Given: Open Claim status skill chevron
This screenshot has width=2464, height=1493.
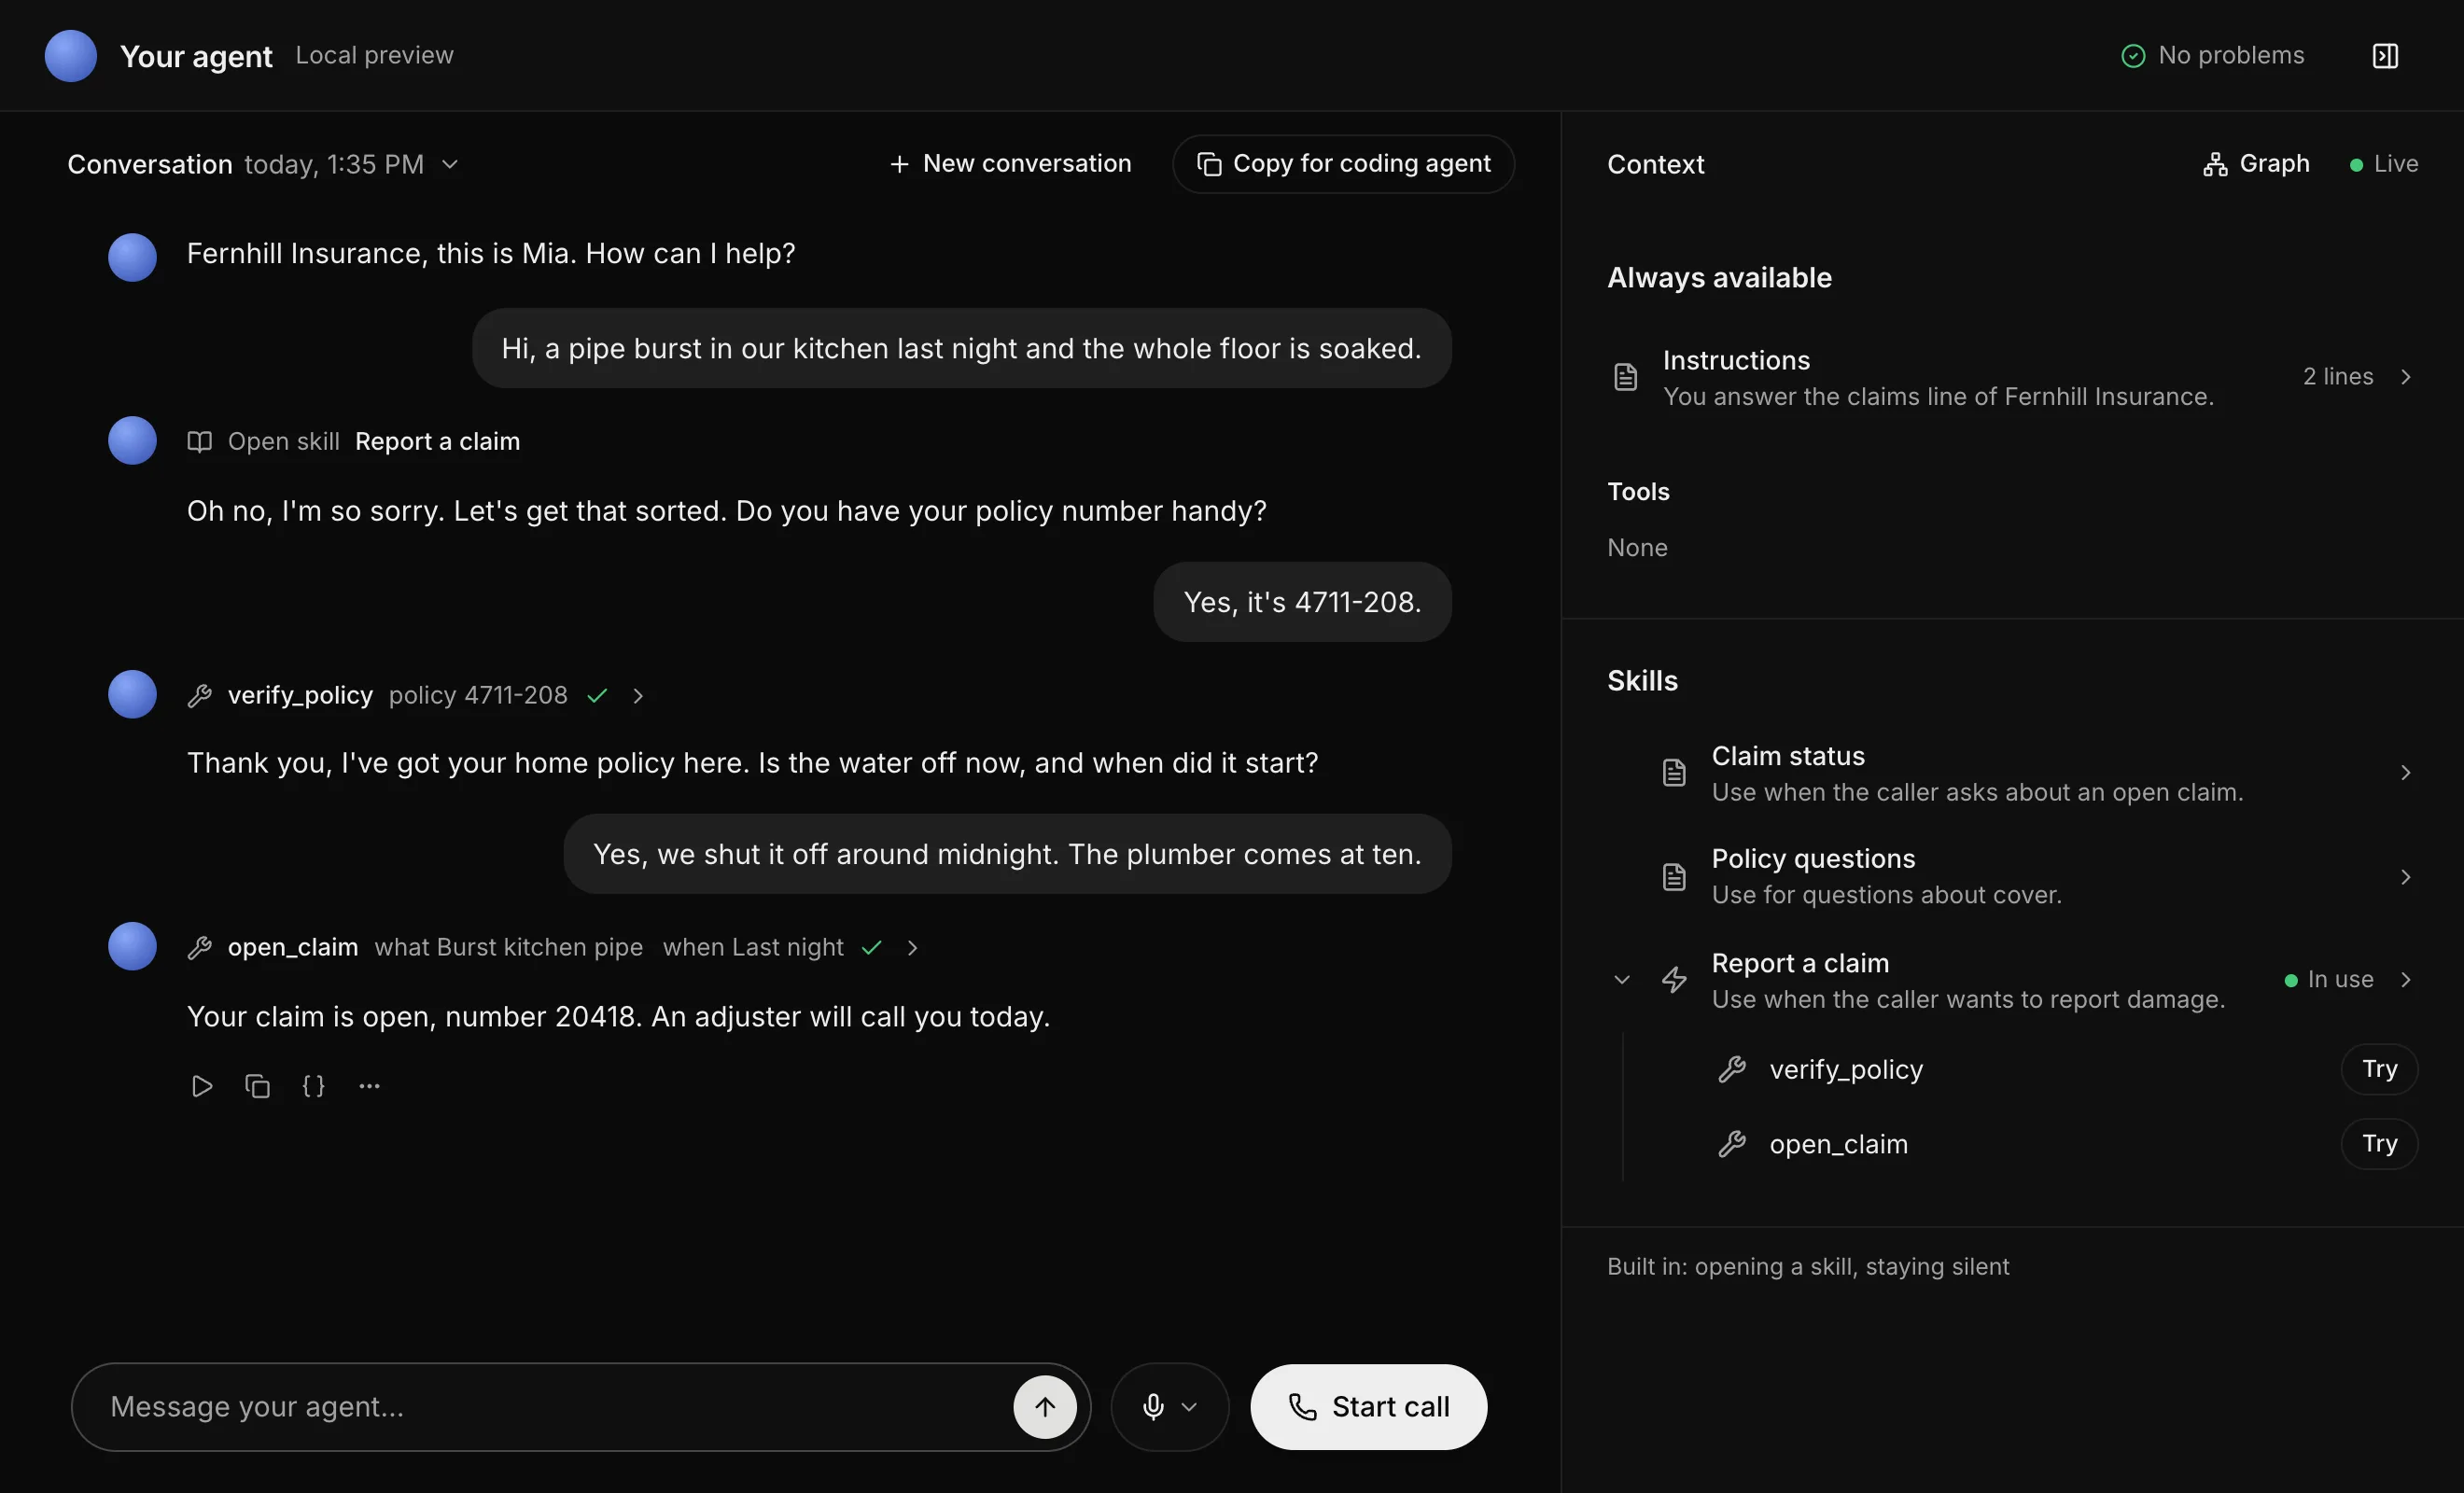Looking at the screenshot, I should (2406, 773).
